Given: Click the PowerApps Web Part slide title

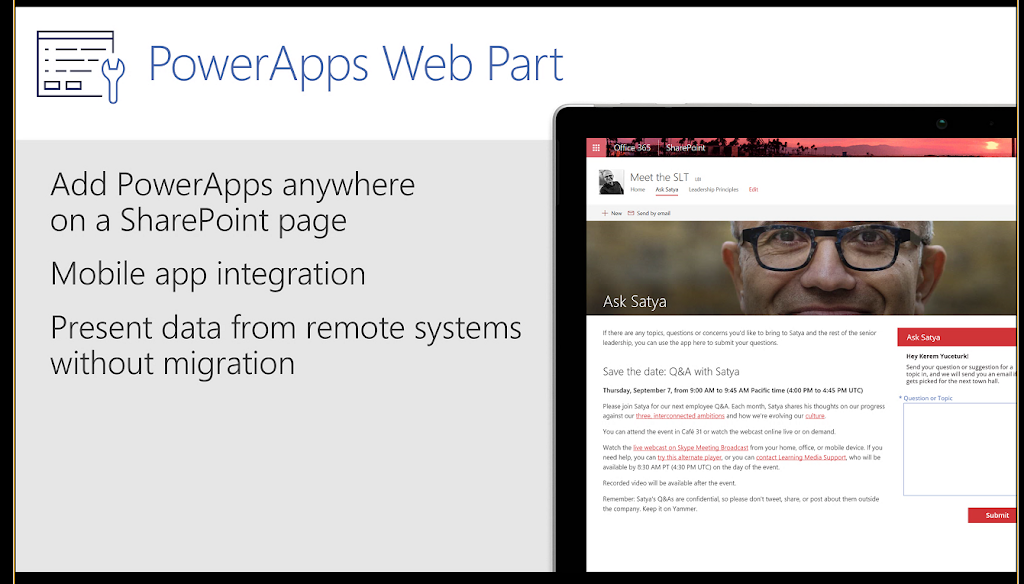Looking at the screenshot, I should 355,63.
